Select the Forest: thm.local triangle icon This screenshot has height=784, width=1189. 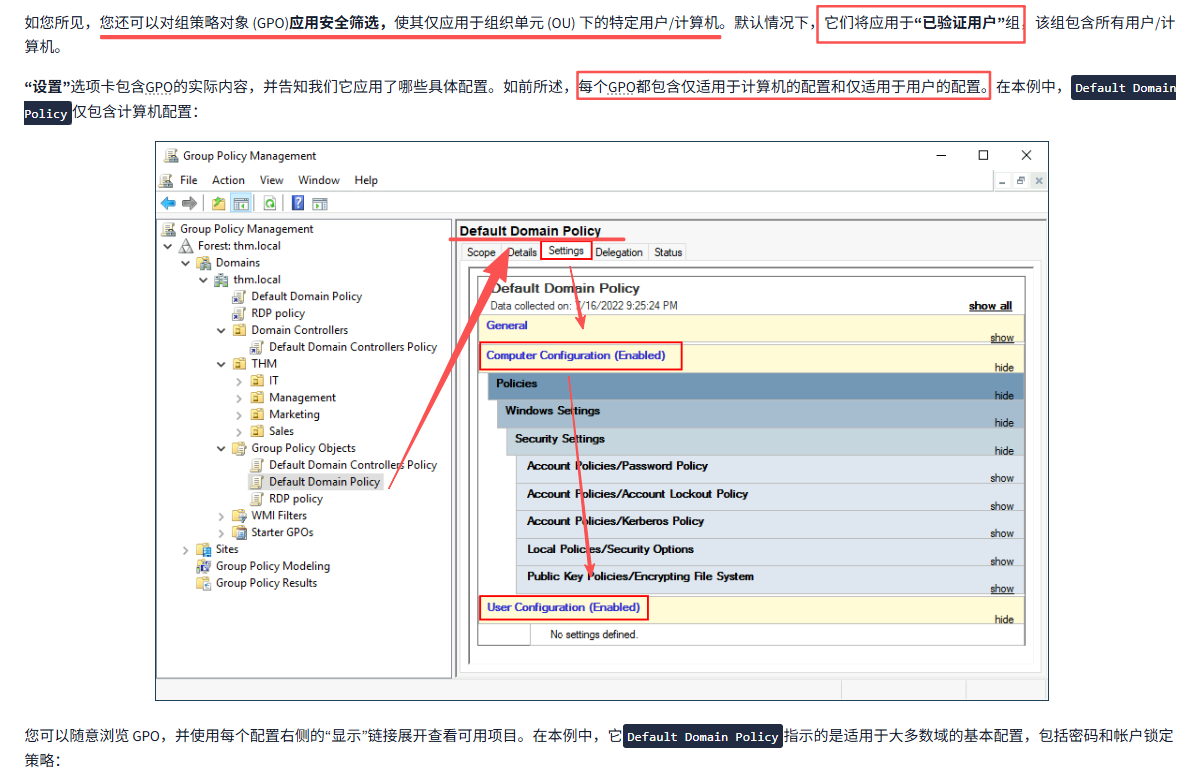(186, 246)
